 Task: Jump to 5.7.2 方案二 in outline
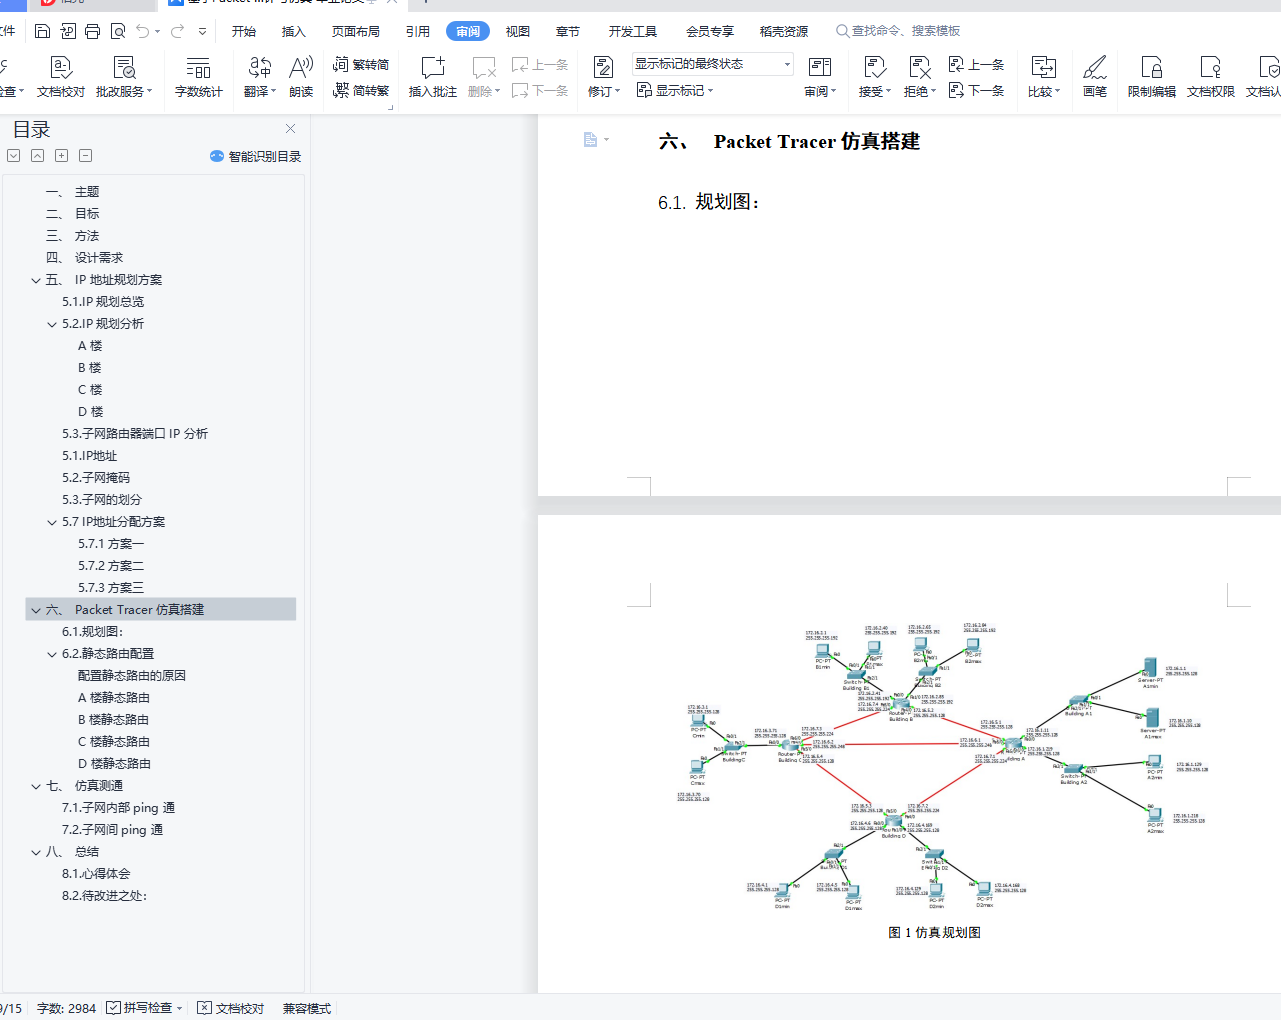111,566
